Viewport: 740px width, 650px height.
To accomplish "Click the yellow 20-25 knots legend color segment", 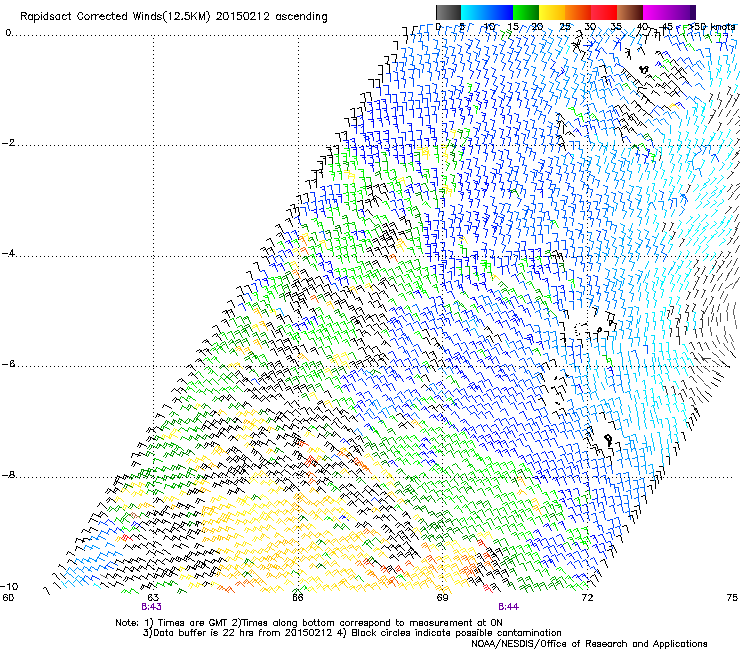I will click(x=552, y=12).
